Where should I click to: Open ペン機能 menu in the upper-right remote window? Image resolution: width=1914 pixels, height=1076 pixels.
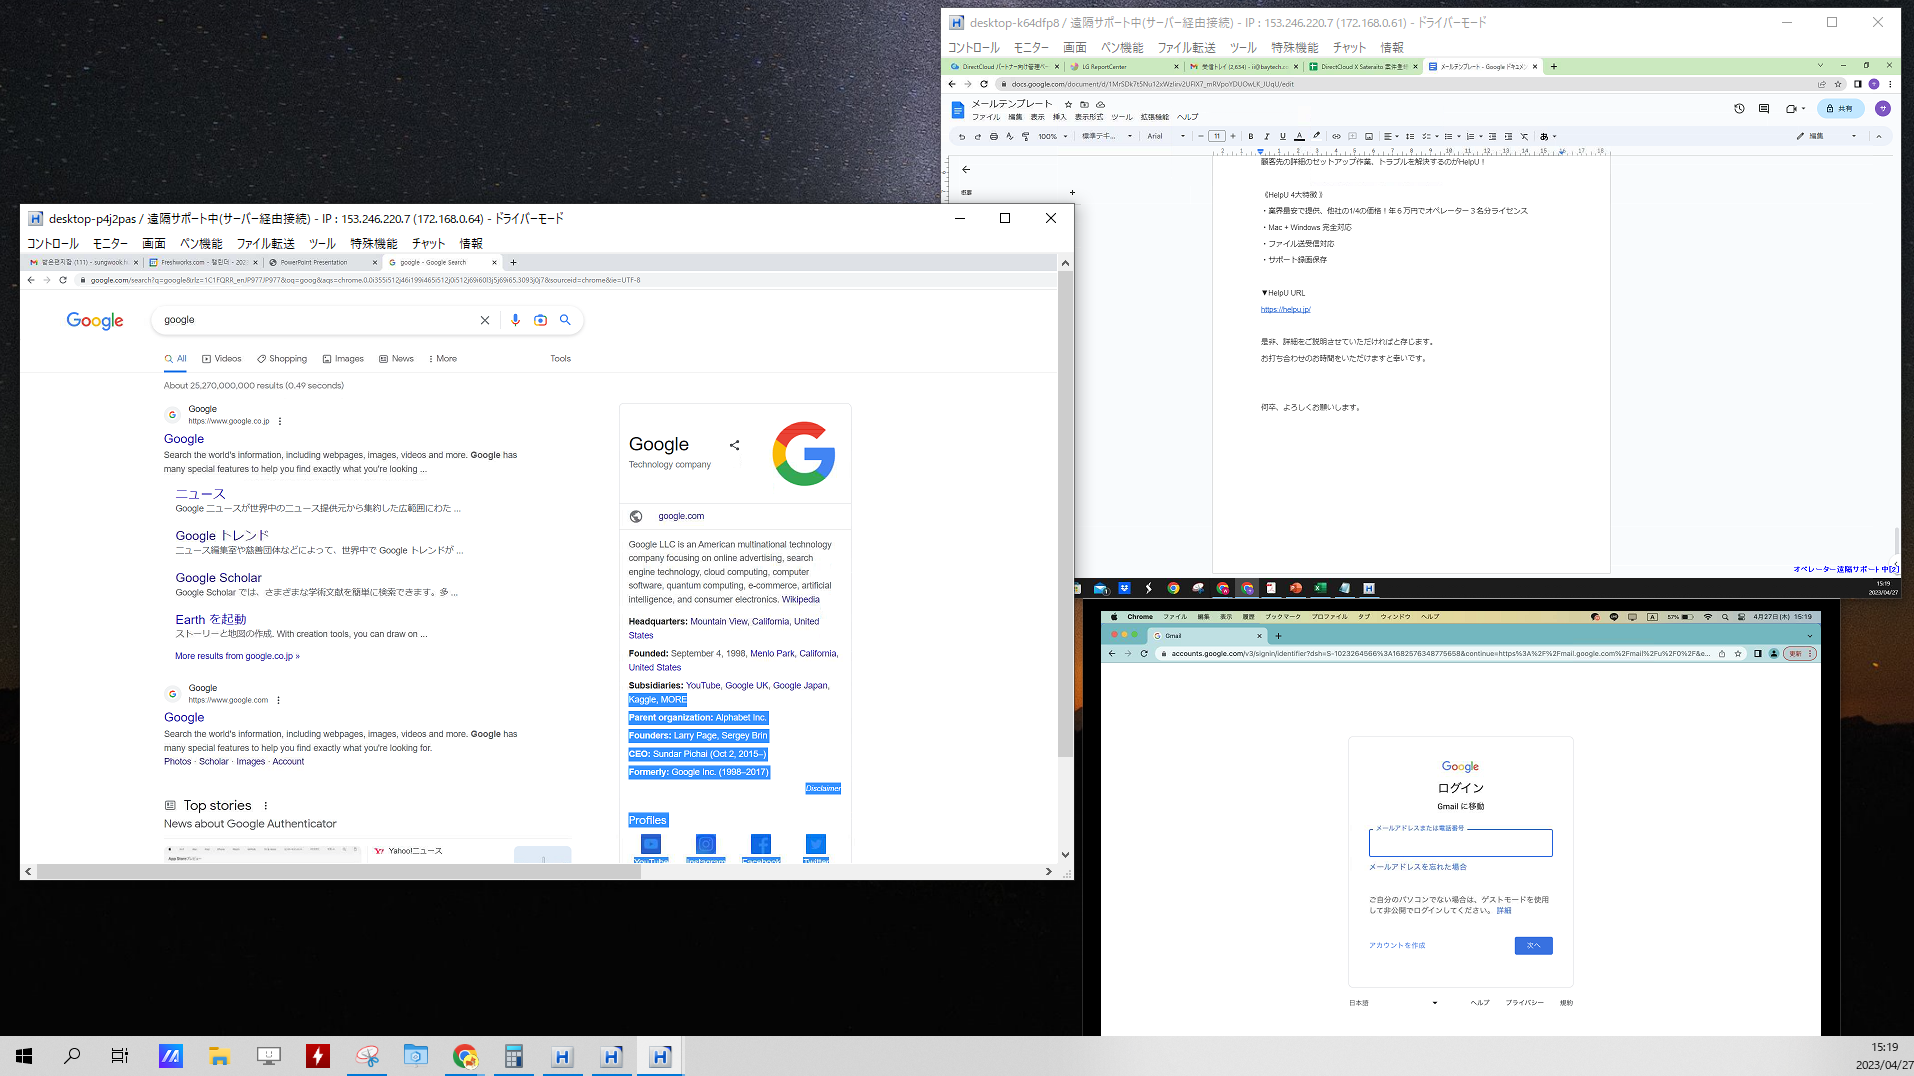pyautogui.click(x=1122, y=48)
